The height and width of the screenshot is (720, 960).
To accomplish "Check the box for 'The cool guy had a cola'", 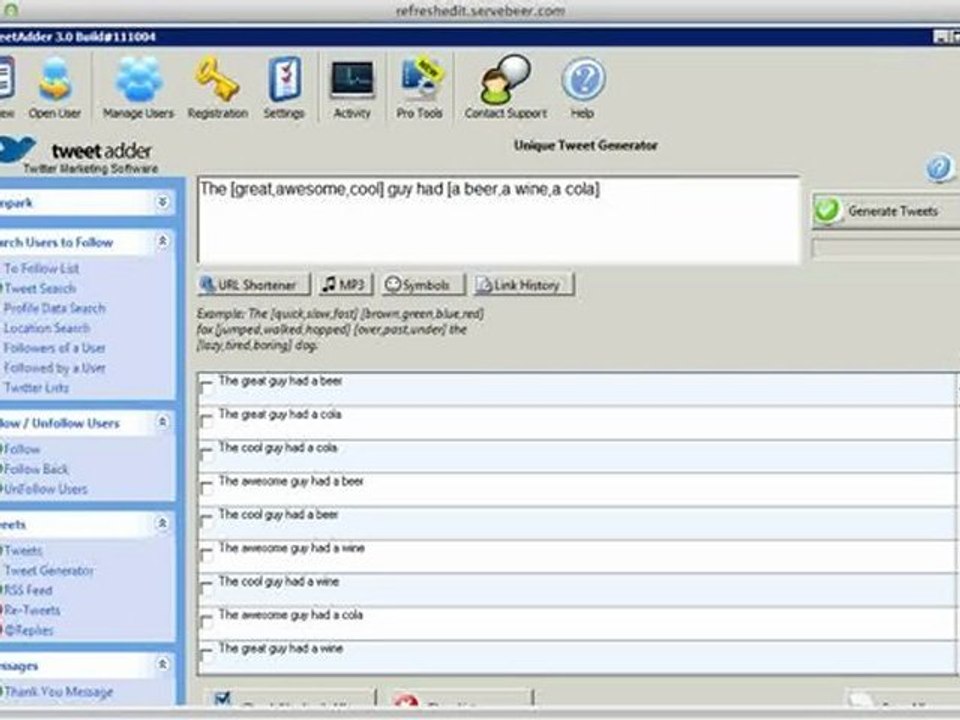I will coord(206,455).
